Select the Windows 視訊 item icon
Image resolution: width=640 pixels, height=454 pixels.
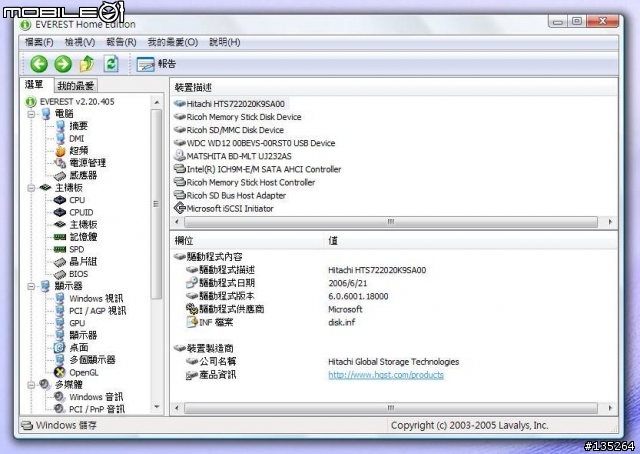[x=60, y=298]
